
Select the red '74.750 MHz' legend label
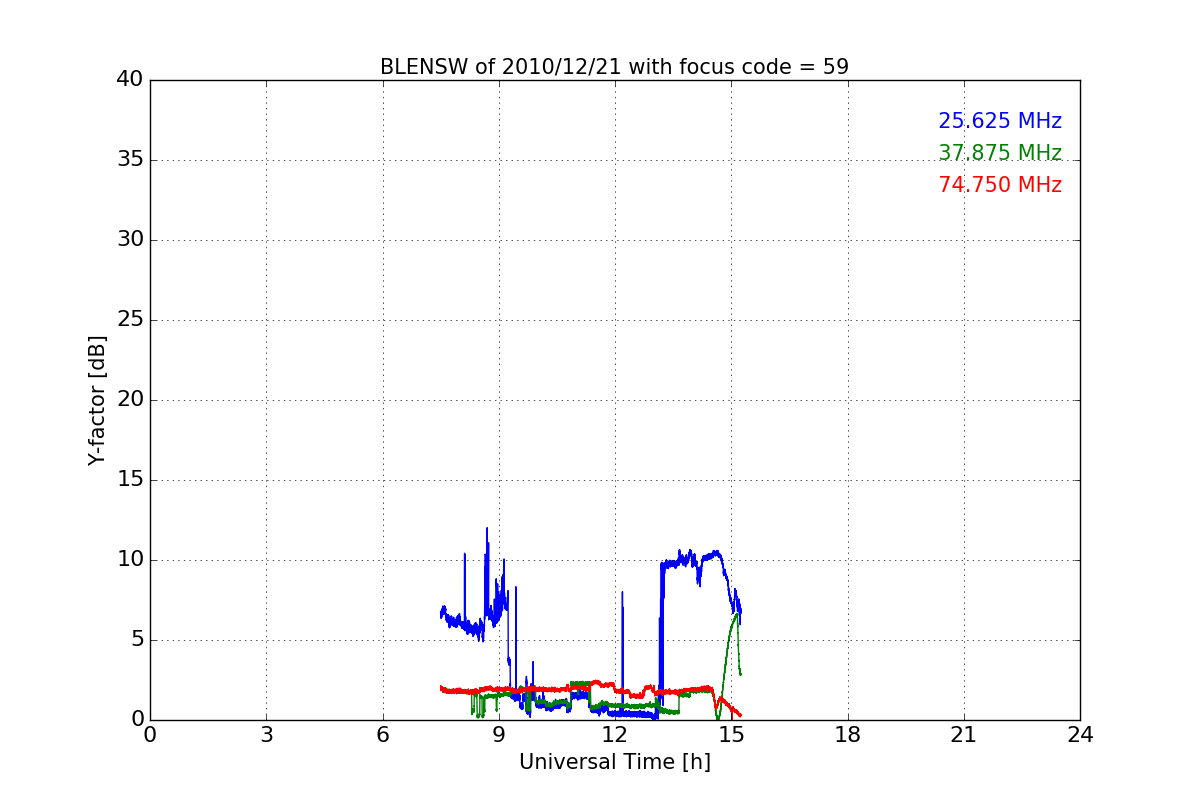click(1000, 185)
